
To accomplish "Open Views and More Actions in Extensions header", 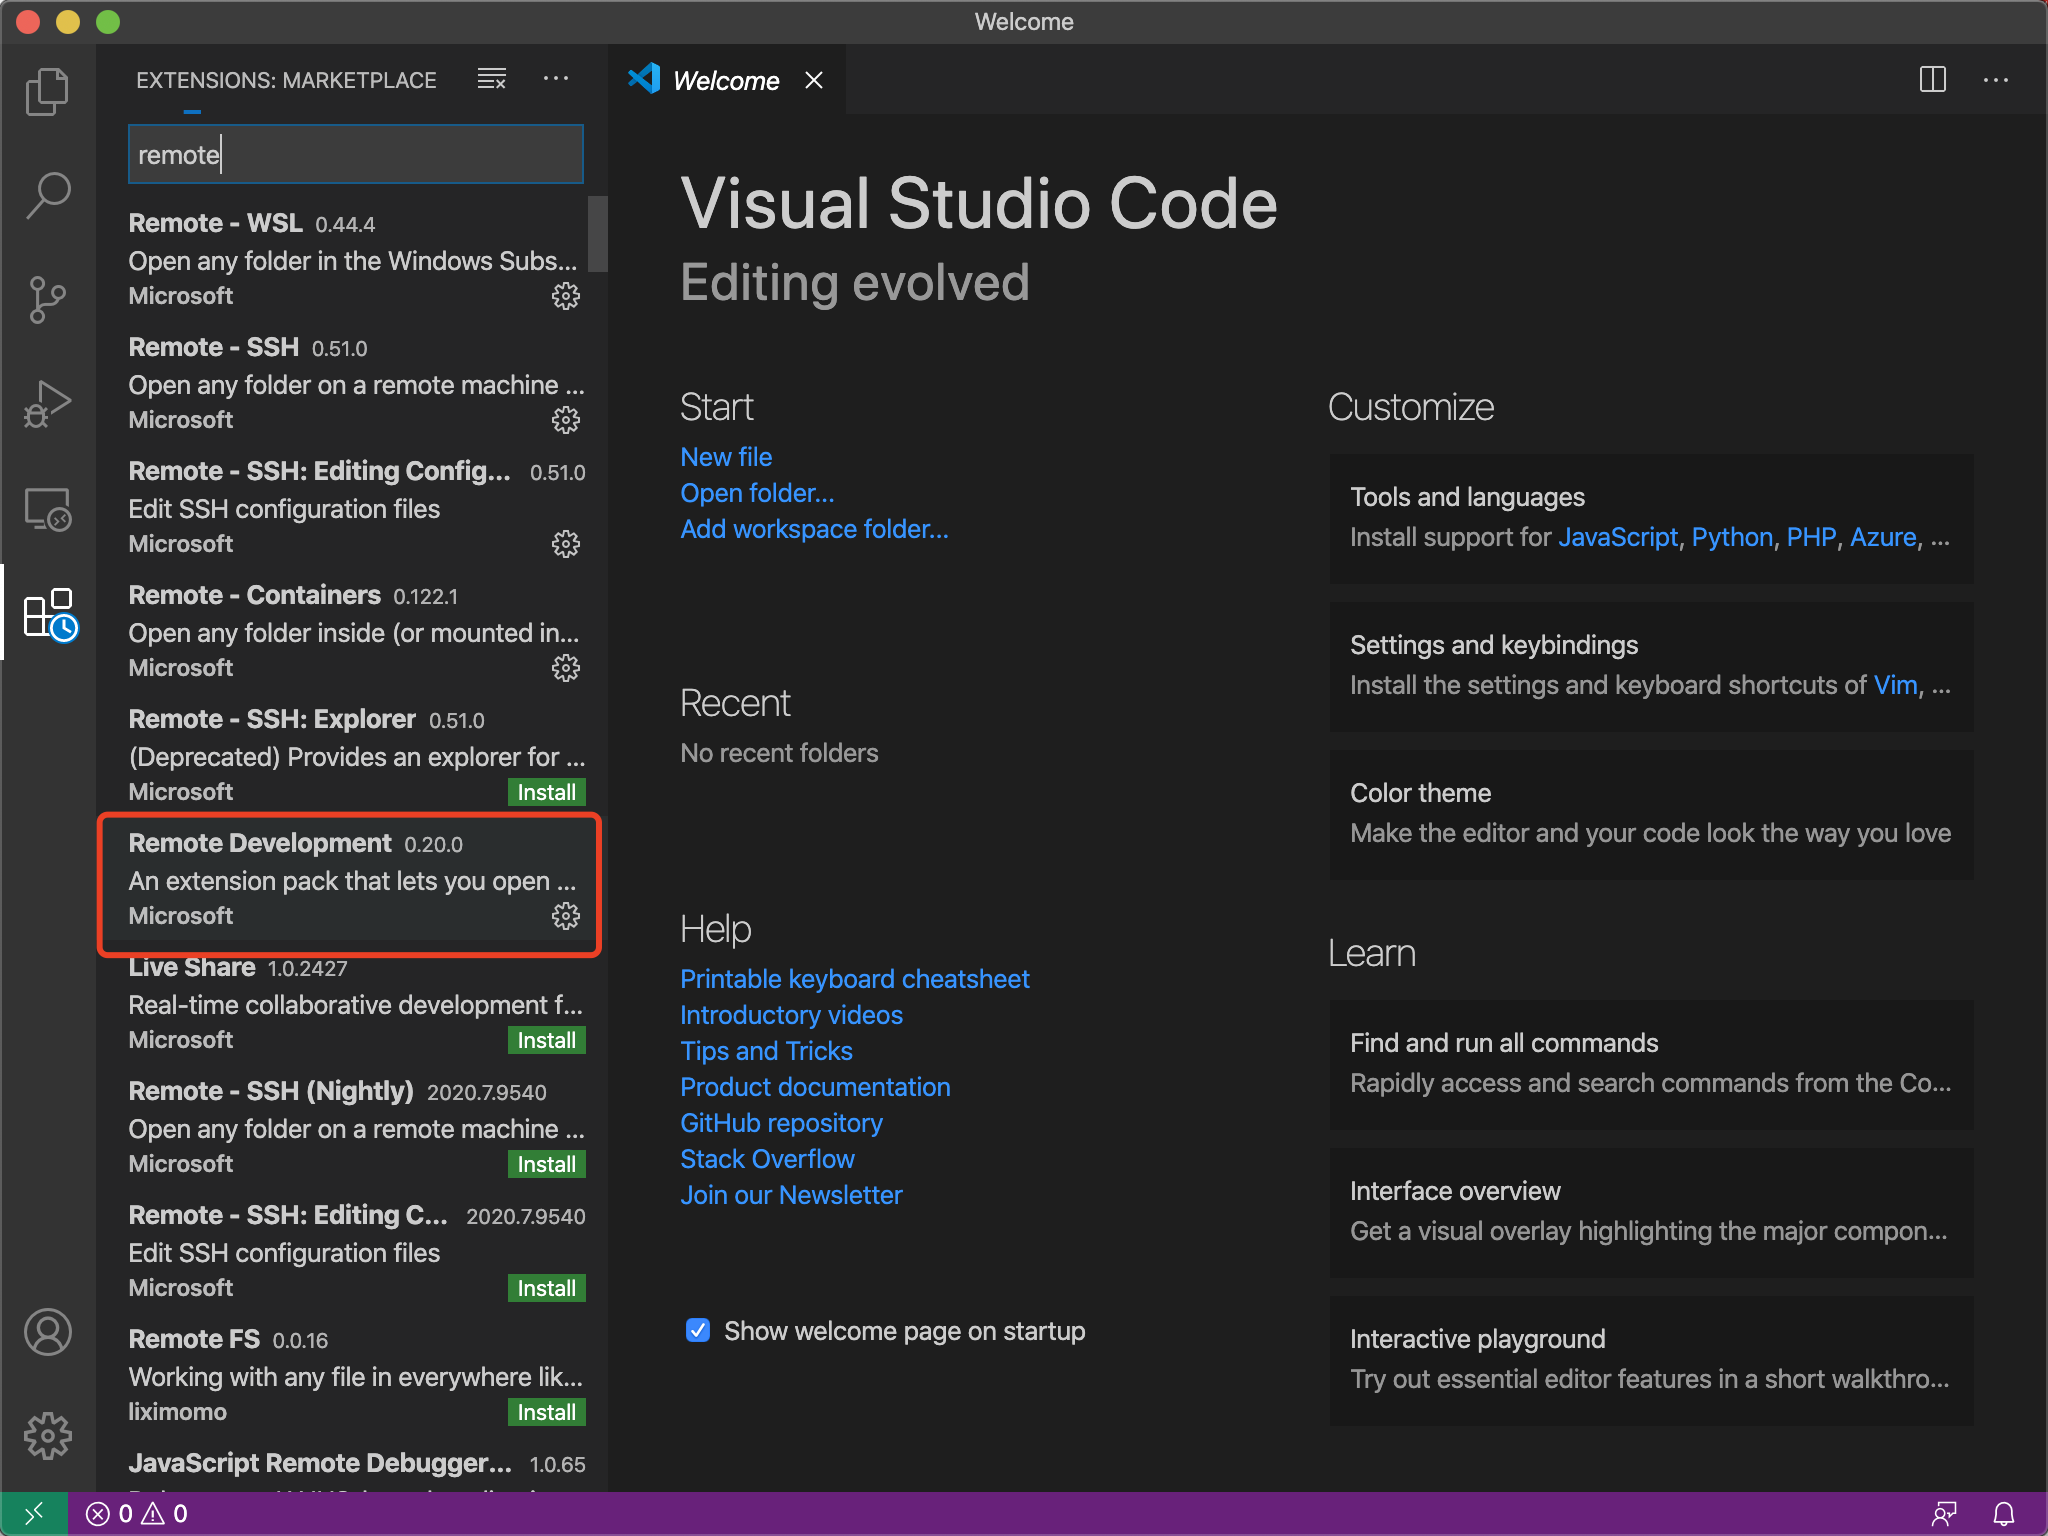I will click(x=556, y=79).
